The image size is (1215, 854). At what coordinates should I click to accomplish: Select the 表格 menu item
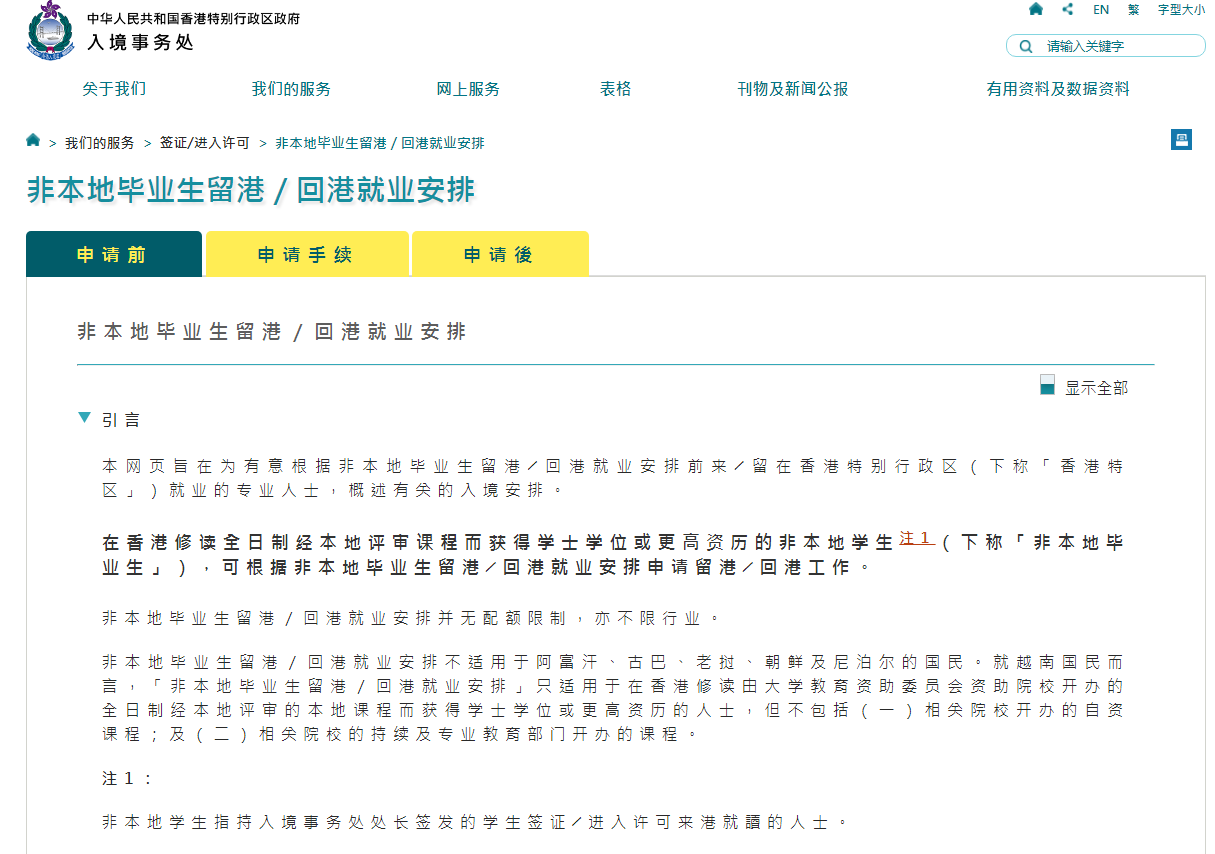pos(616,89)
